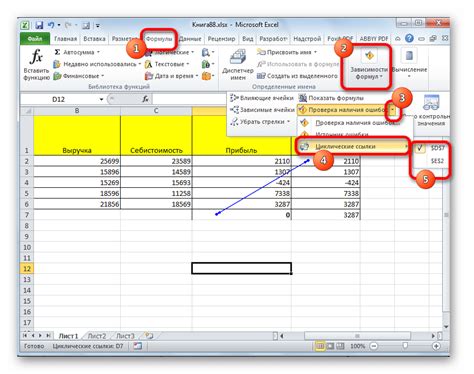Click the Зависимые ячейки trace icon

coord(234,109)
